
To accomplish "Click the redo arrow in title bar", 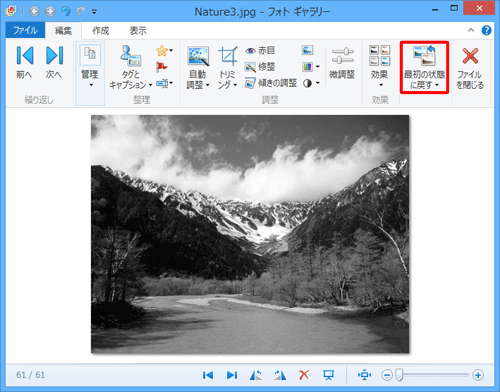I will pos(81,12).
